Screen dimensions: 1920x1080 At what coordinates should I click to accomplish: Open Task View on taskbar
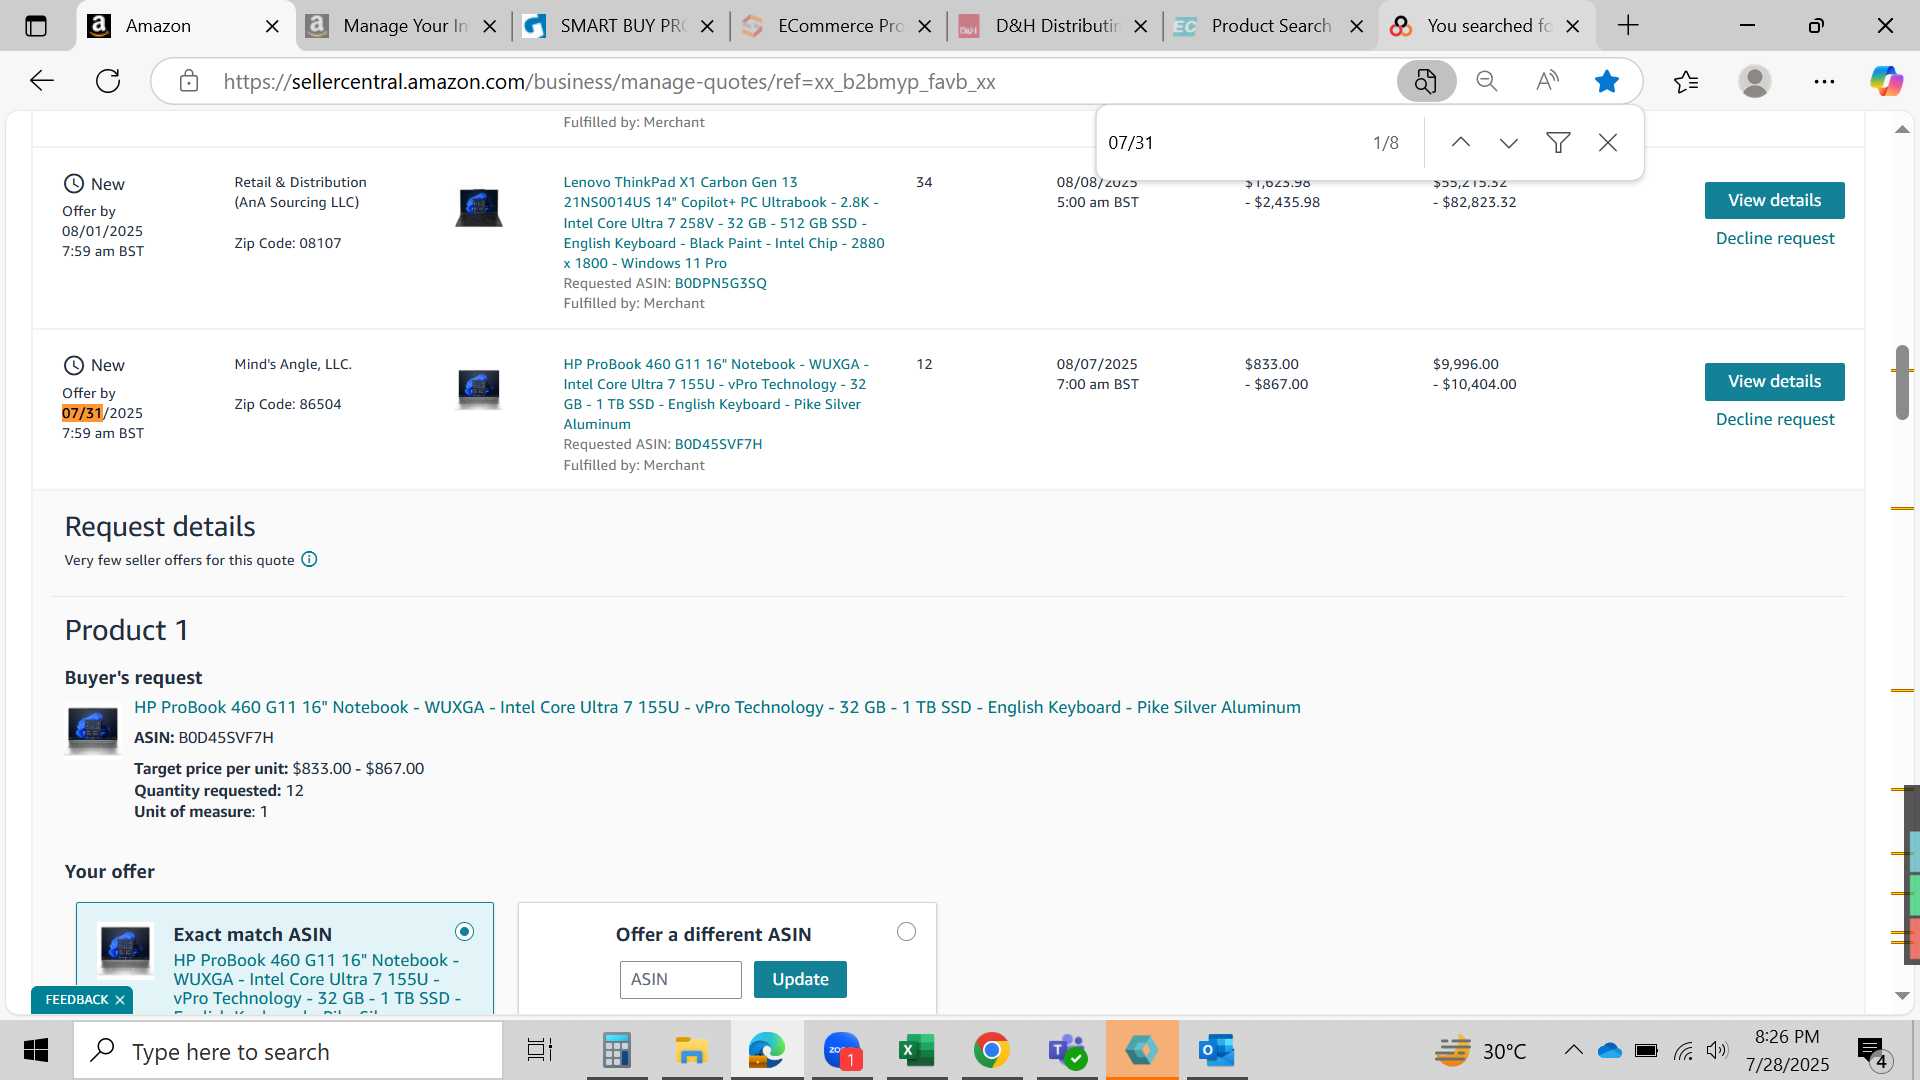[x=540, y=1051]
